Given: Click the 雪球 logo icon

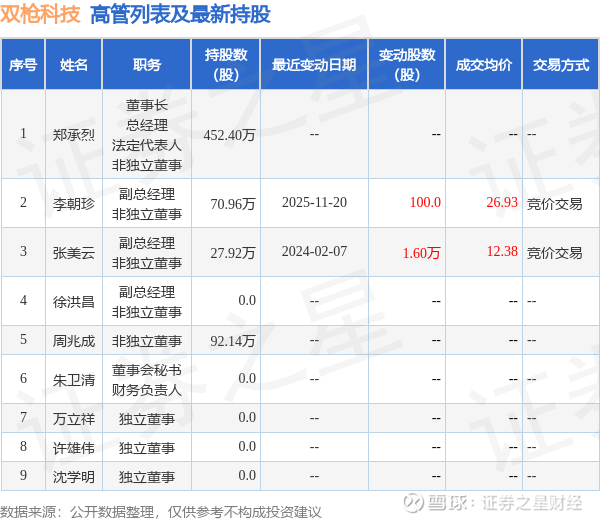Looking at the screenshot, I should [414, 502].
